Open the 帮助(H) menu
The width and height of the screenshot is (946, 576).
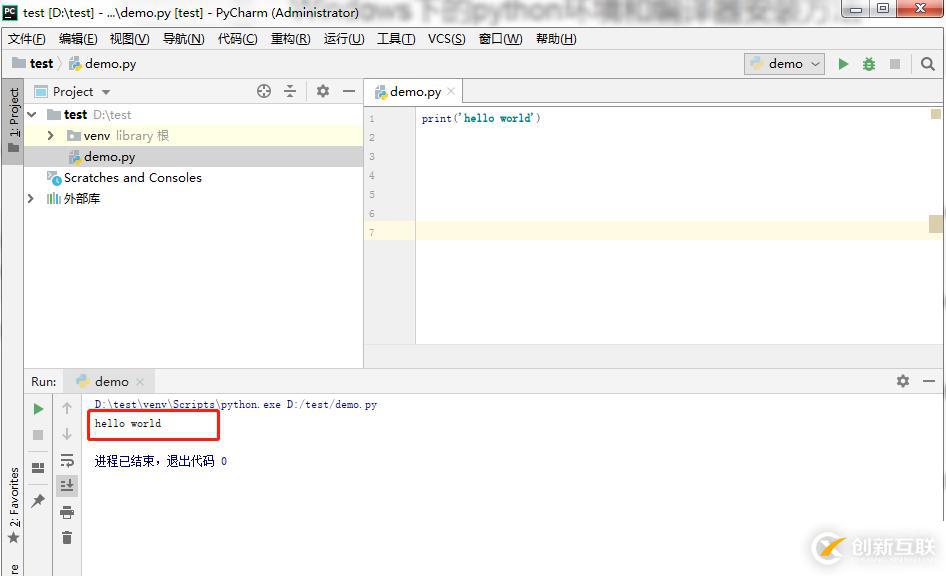[556, 39]
